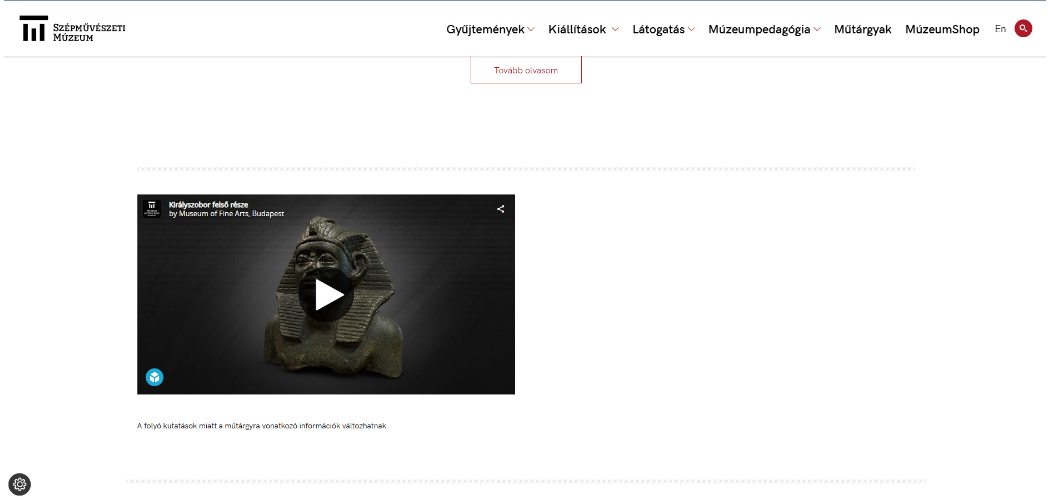Expand the chevron next to Kiállítások
Screen dimensions: 1050x500
(615, 30)
